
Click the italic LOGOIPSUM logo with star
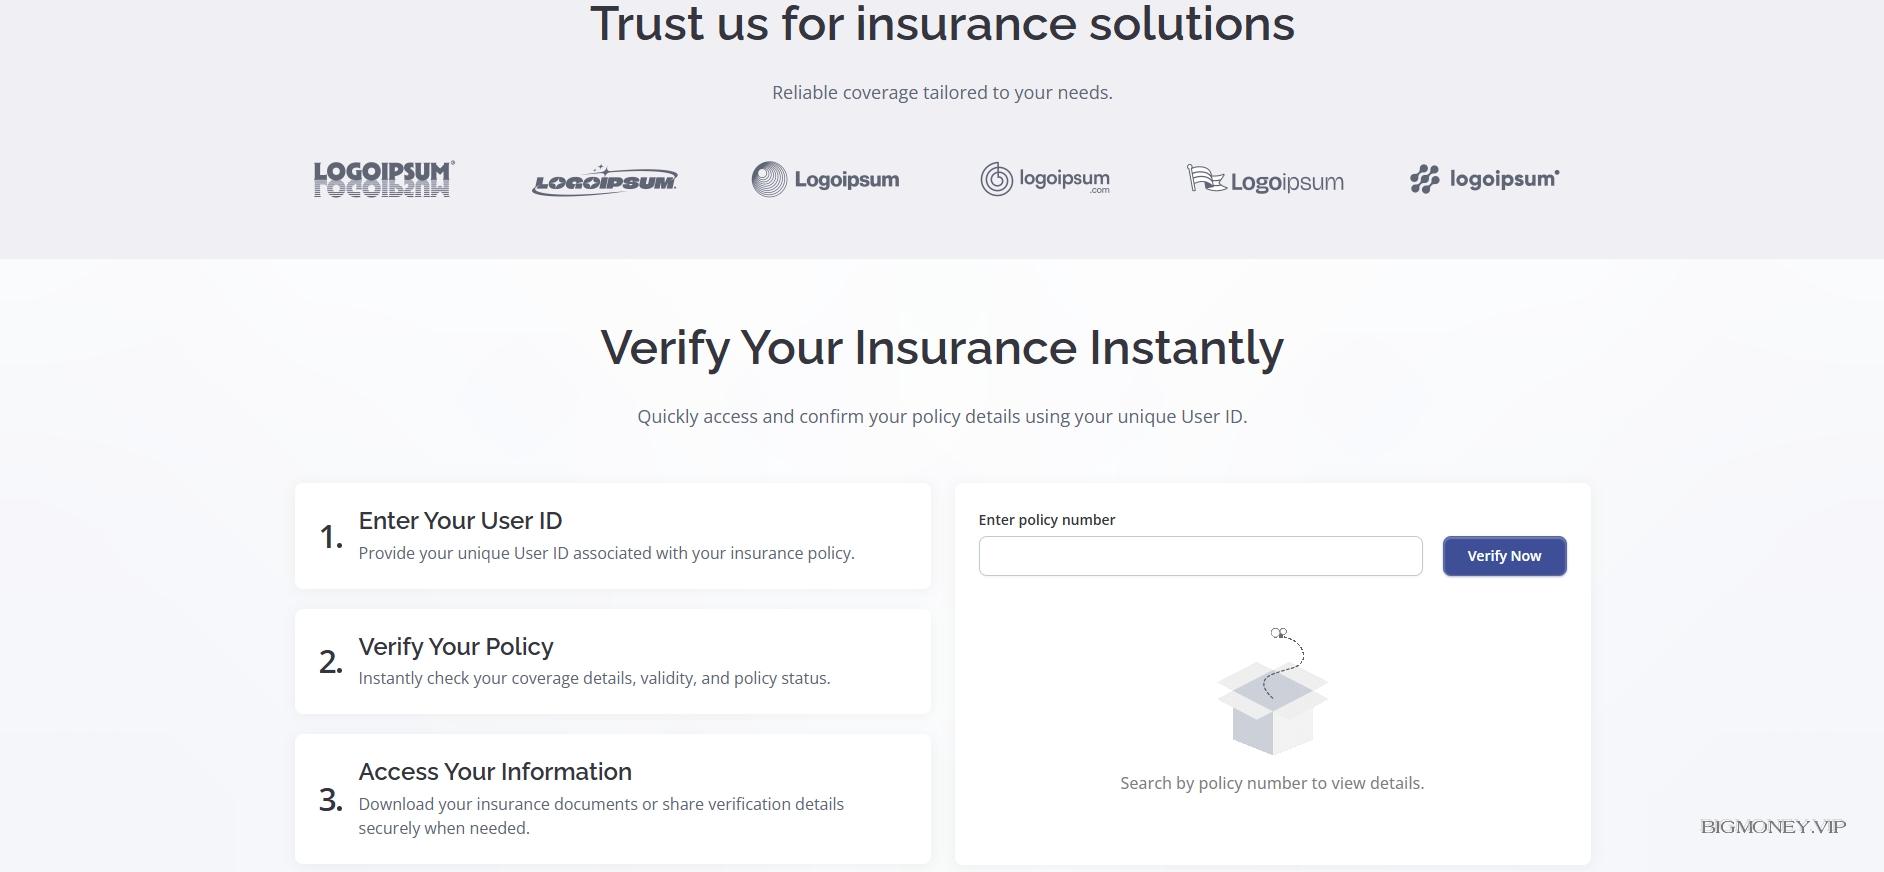tap(604, 180)
